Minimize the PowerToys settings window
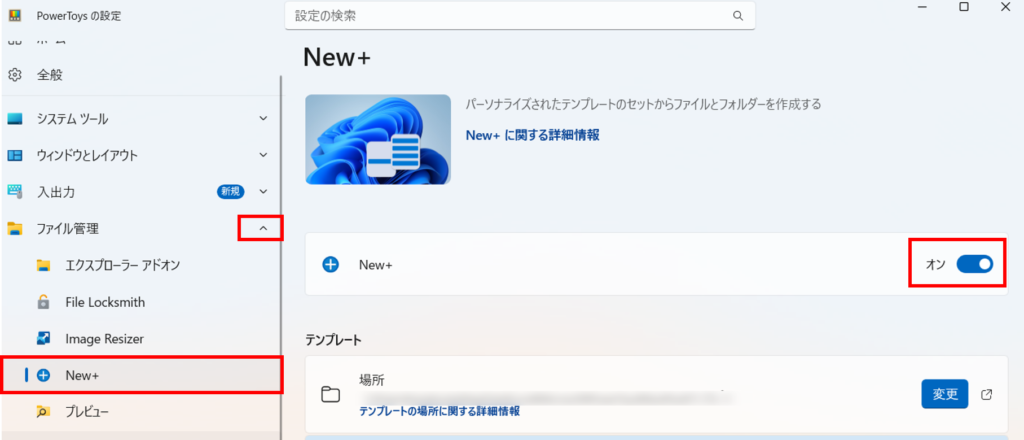Image resolution: width=1024 pixels, height=440 pixels. (923, 7)
